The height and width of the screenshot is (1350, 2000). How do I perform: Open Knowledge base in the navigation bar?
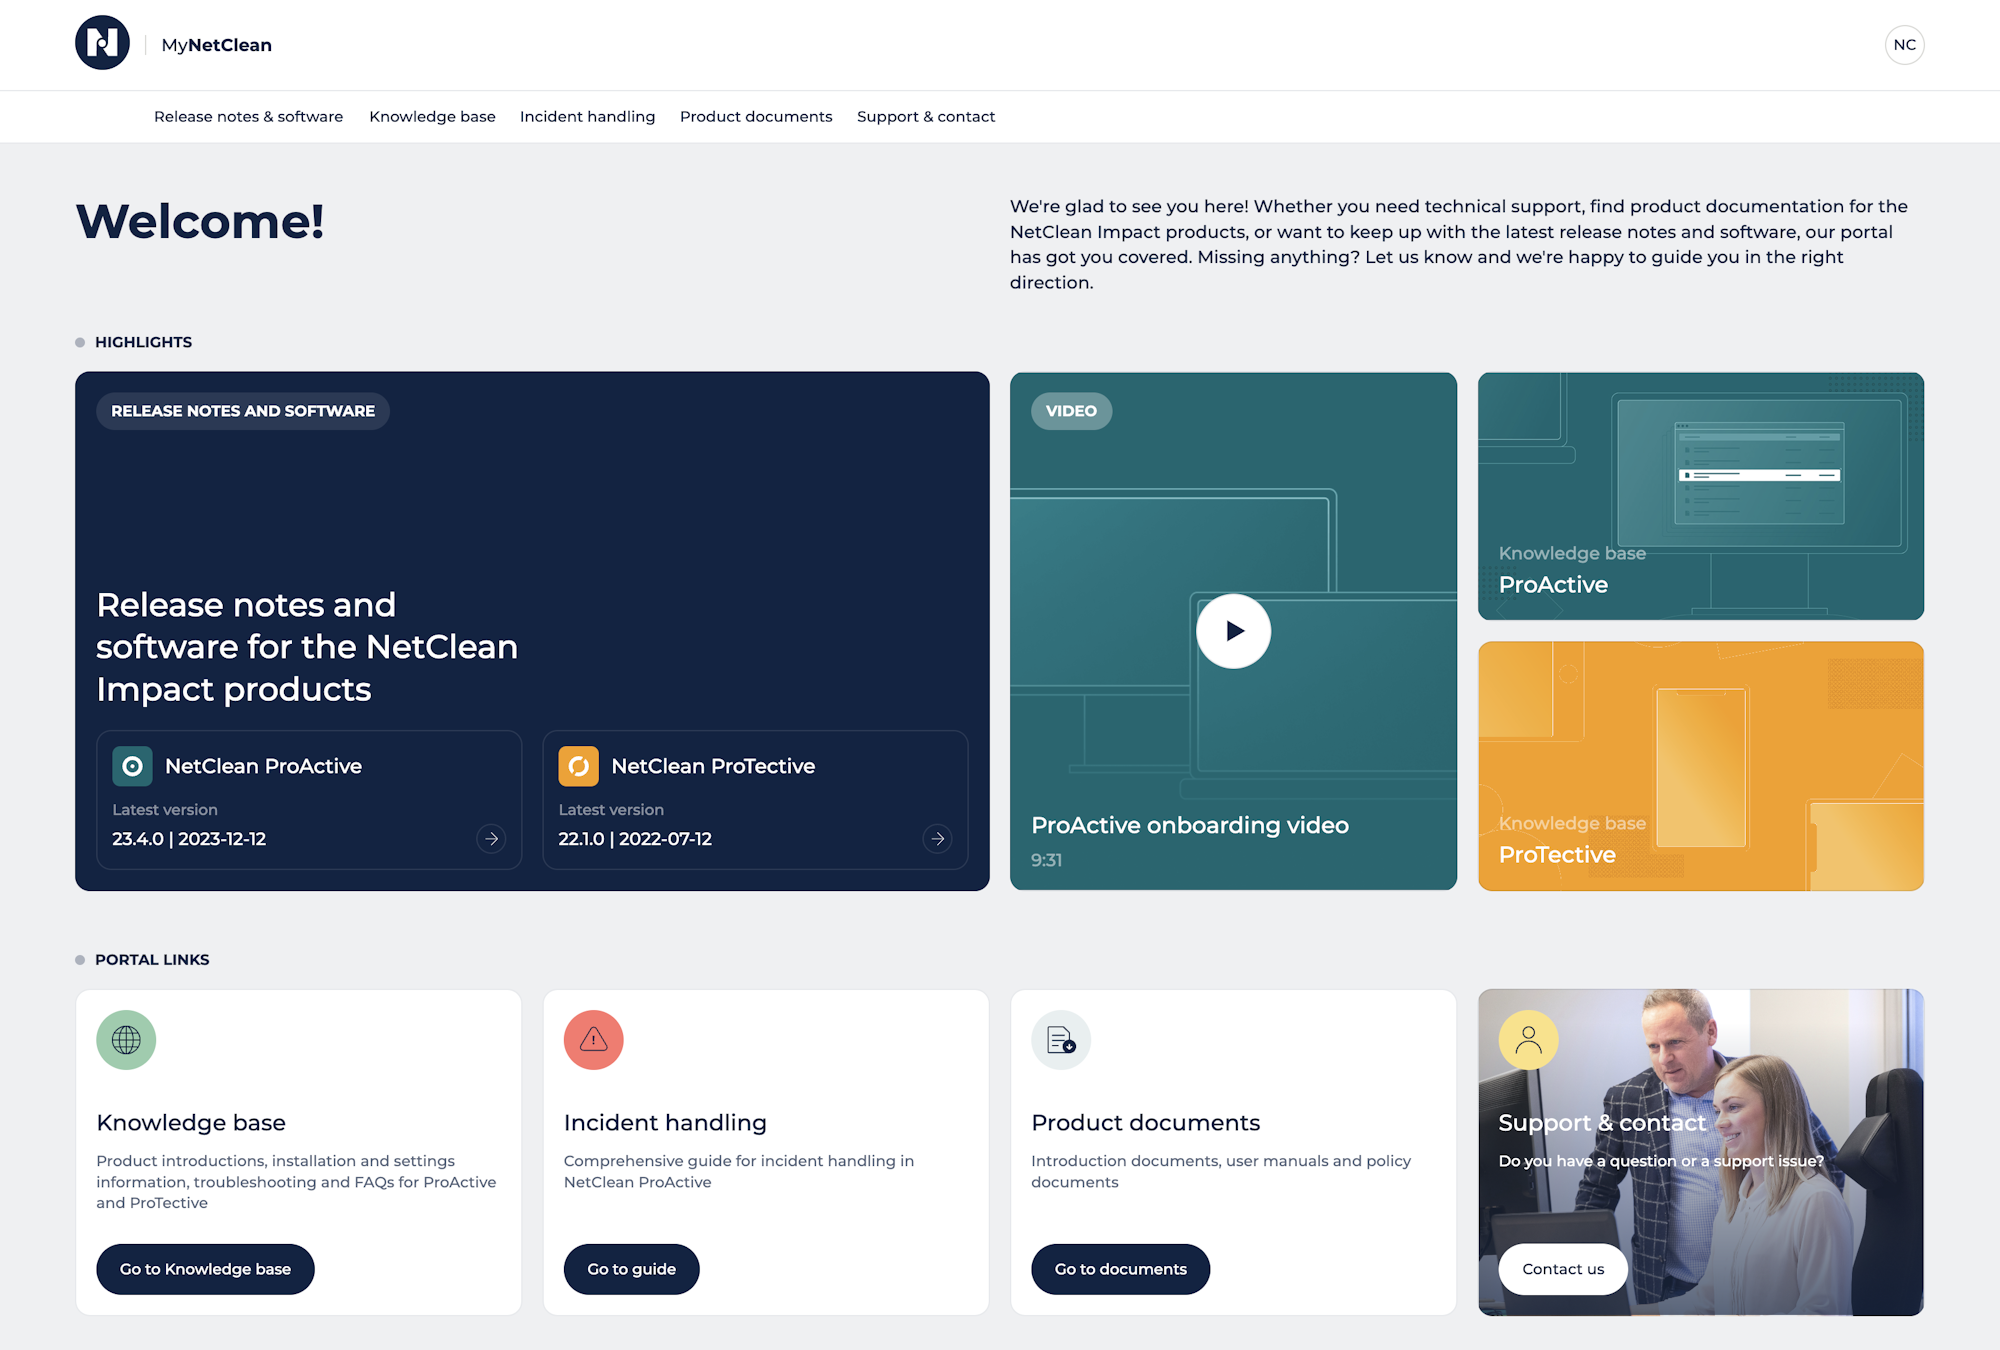point(432,116)
